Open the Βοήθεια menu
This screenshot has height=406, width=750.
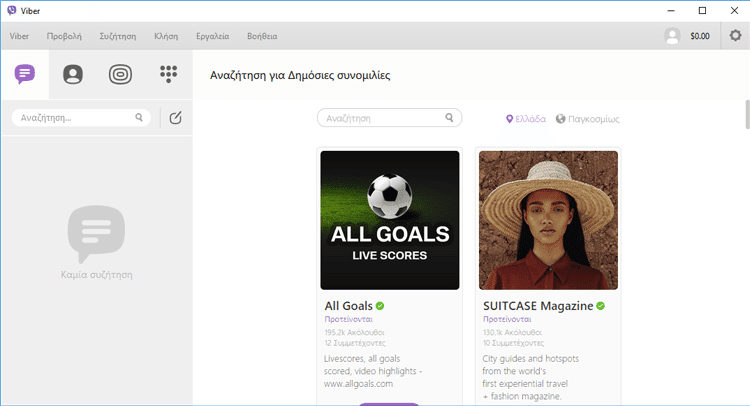click(262, 36)
